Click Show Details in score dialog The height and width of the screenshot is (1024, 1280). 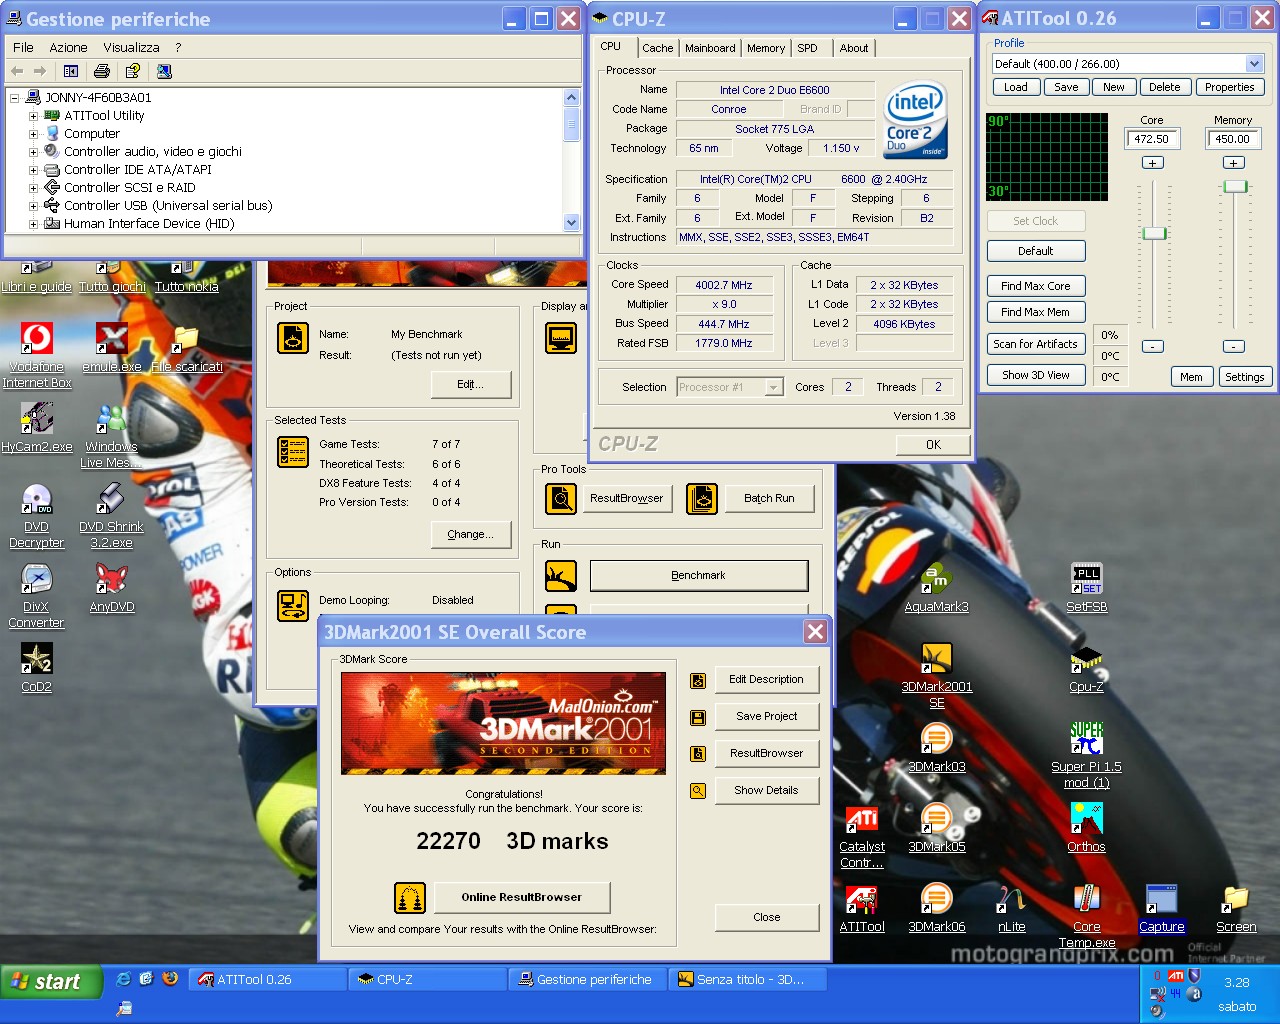[x=766, y=790]
